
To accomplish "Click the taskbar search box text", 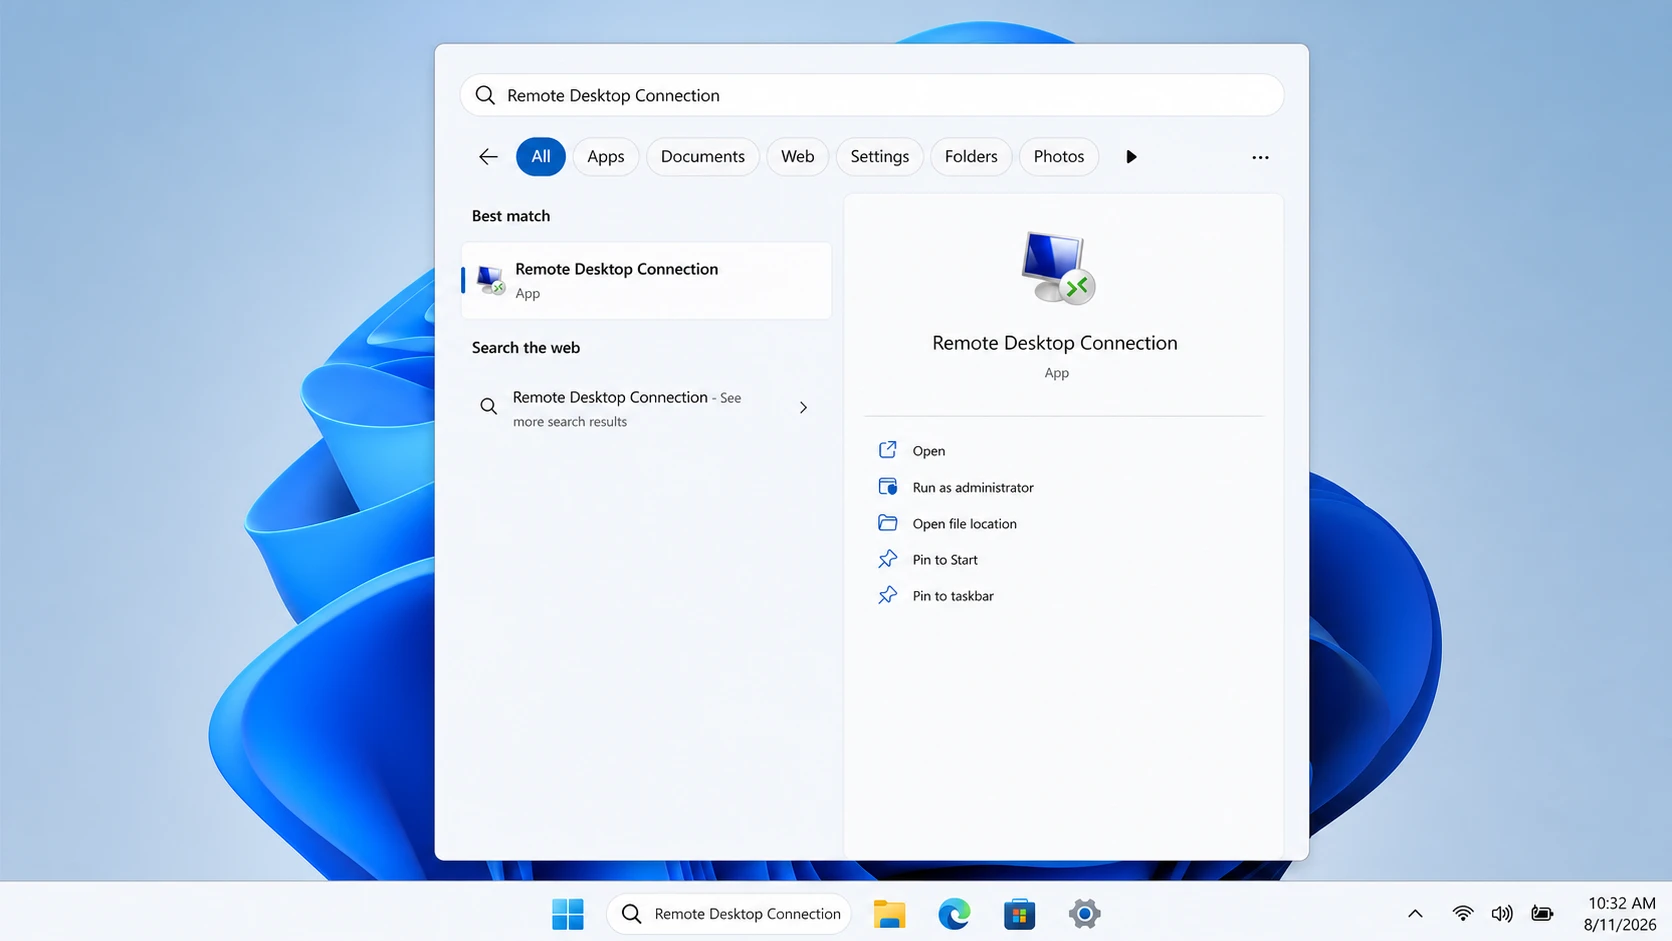I will point(747,913).
